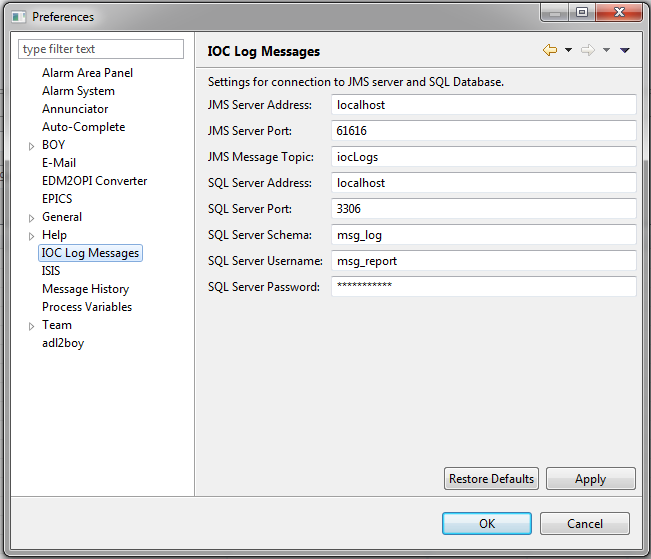Open E-Mail preferences
Screen dimensions: 651x559
[59, 163]
